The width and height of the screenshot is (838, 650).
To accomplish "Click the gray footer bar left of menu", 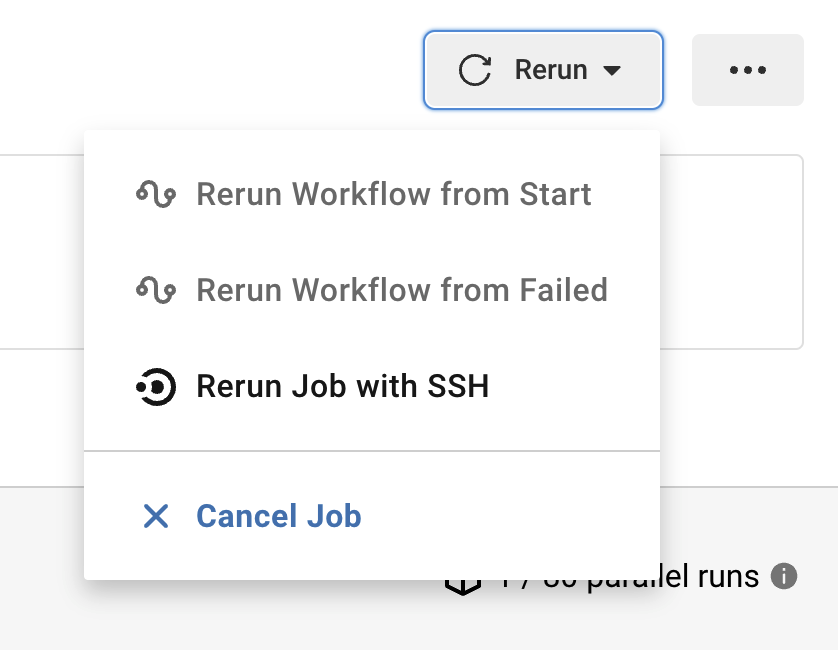I will (40, 570).
